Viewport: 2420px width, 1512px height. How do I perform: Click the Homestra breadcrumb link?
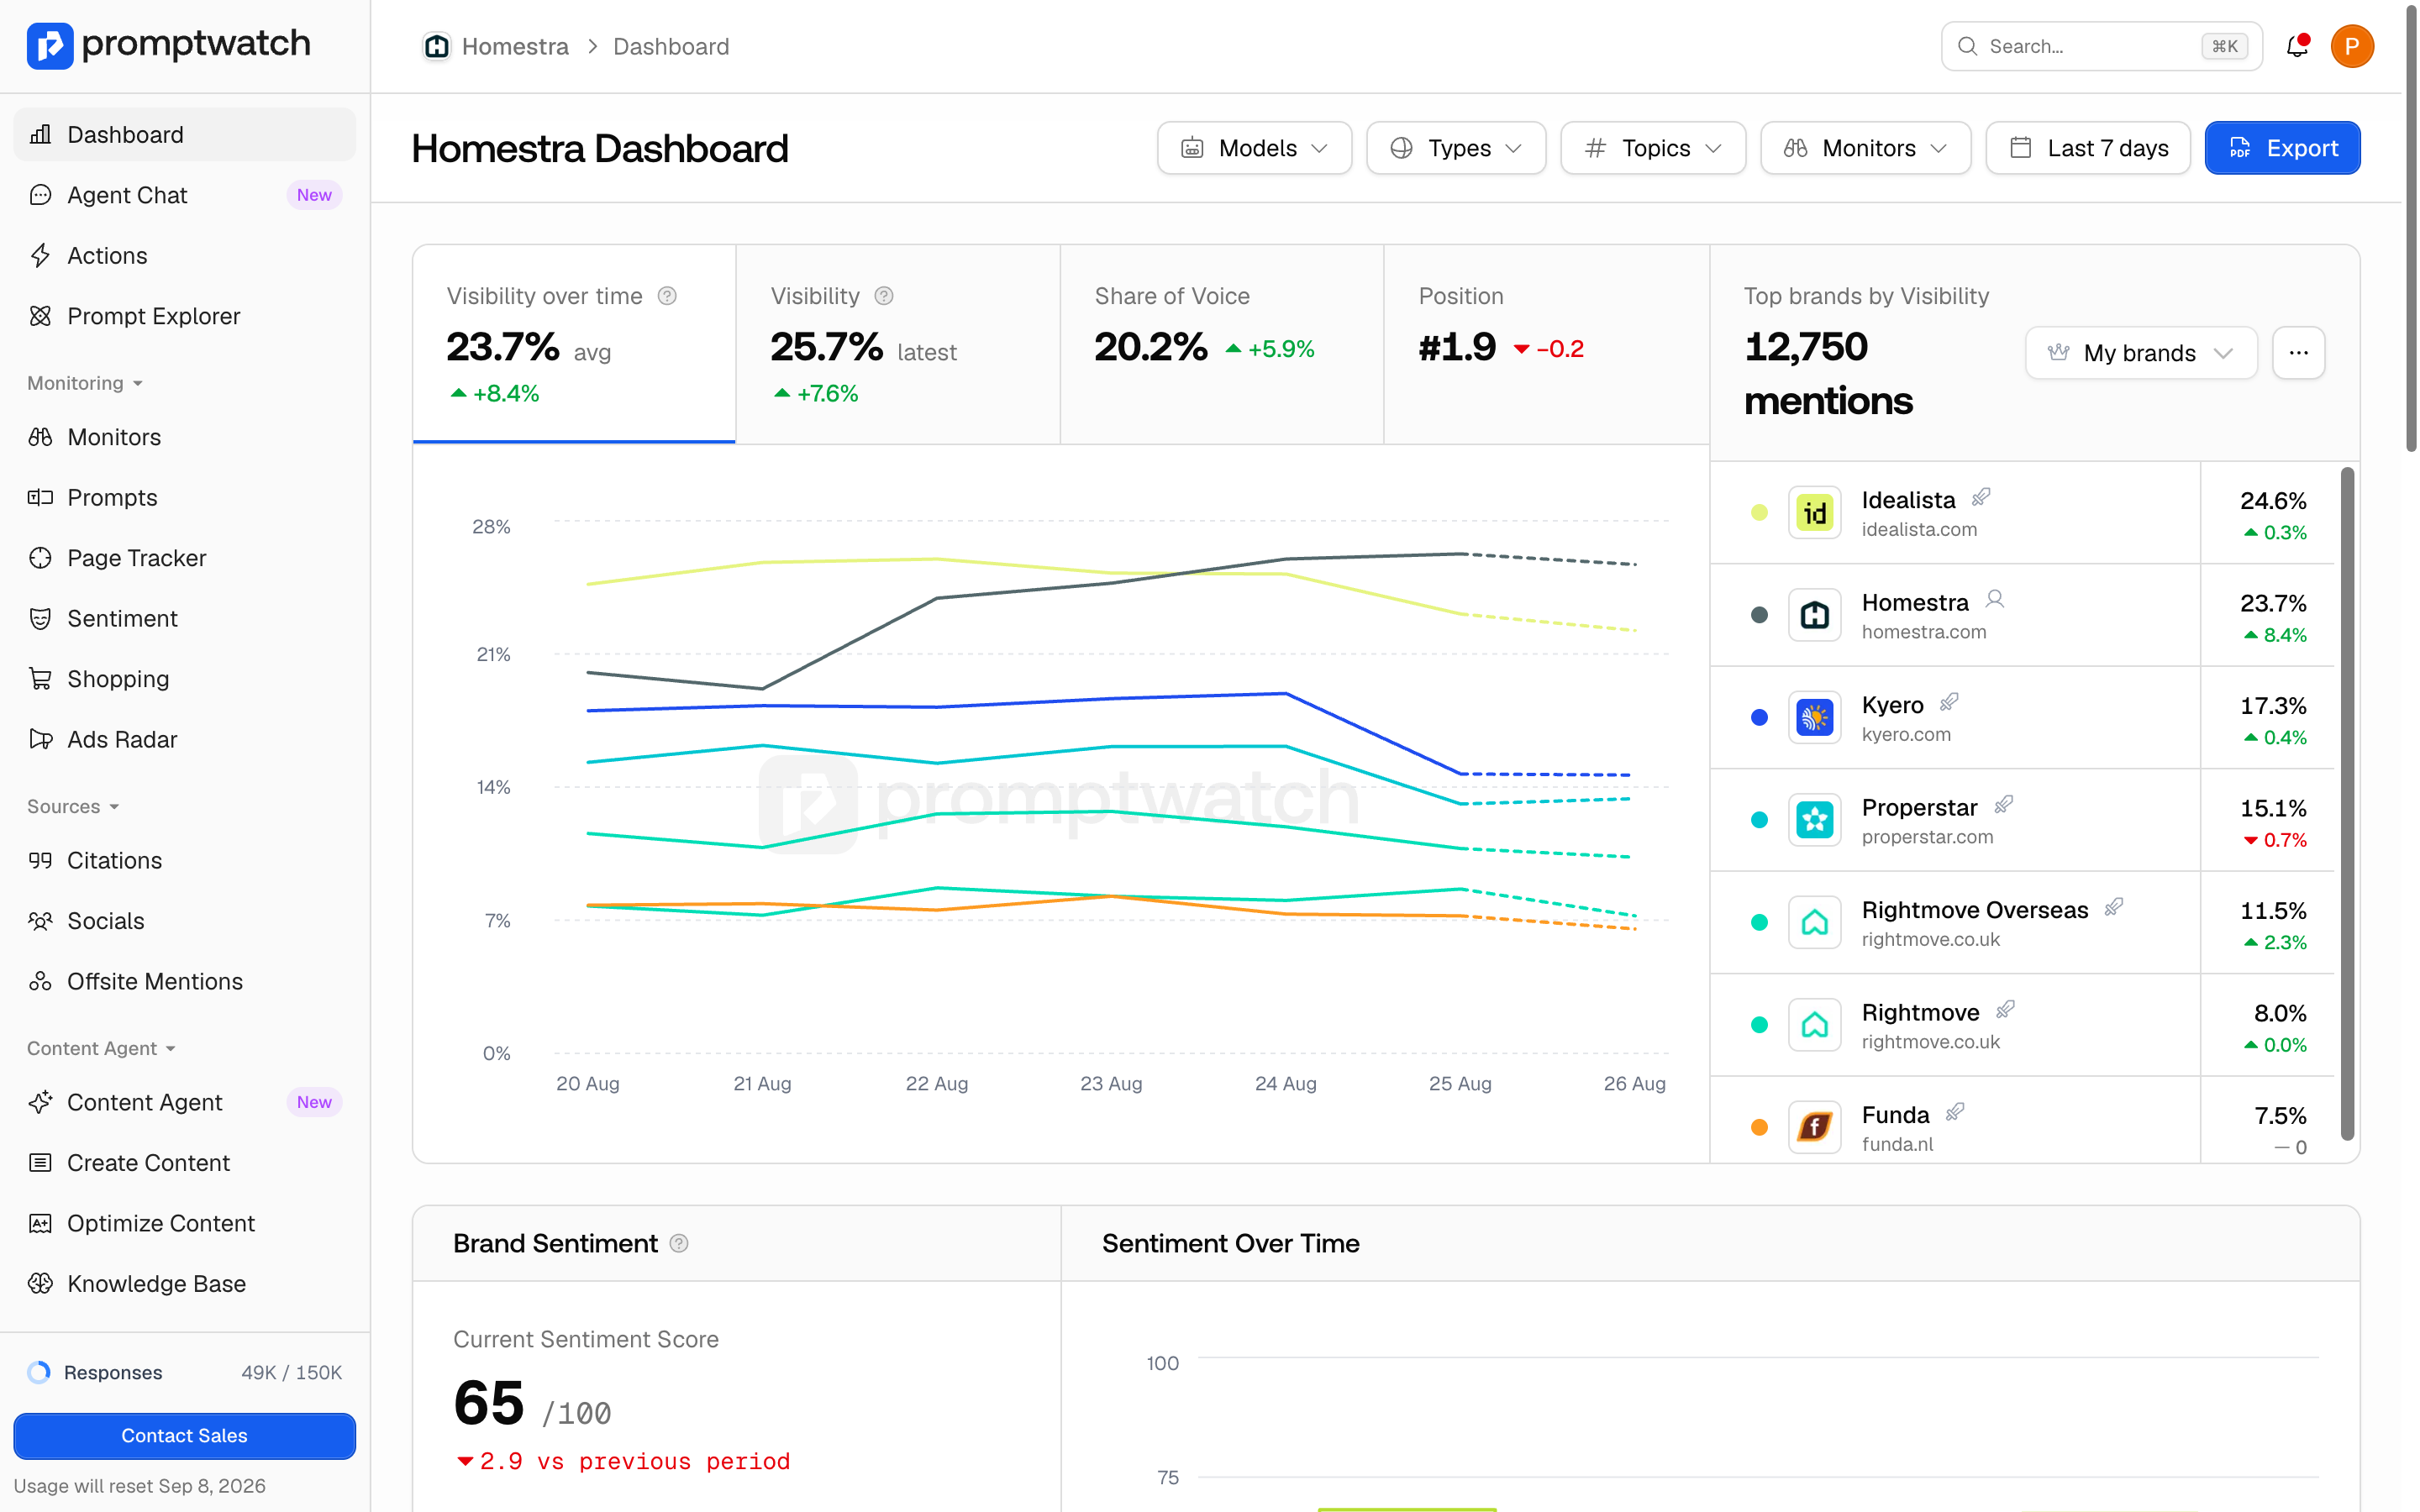(x=514, y=46)
